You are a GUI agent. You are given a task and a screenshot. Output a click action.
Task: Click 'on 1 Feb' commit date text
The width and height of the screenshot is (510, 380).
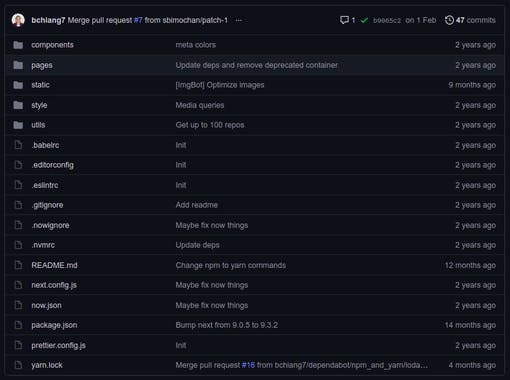point(421,20)
